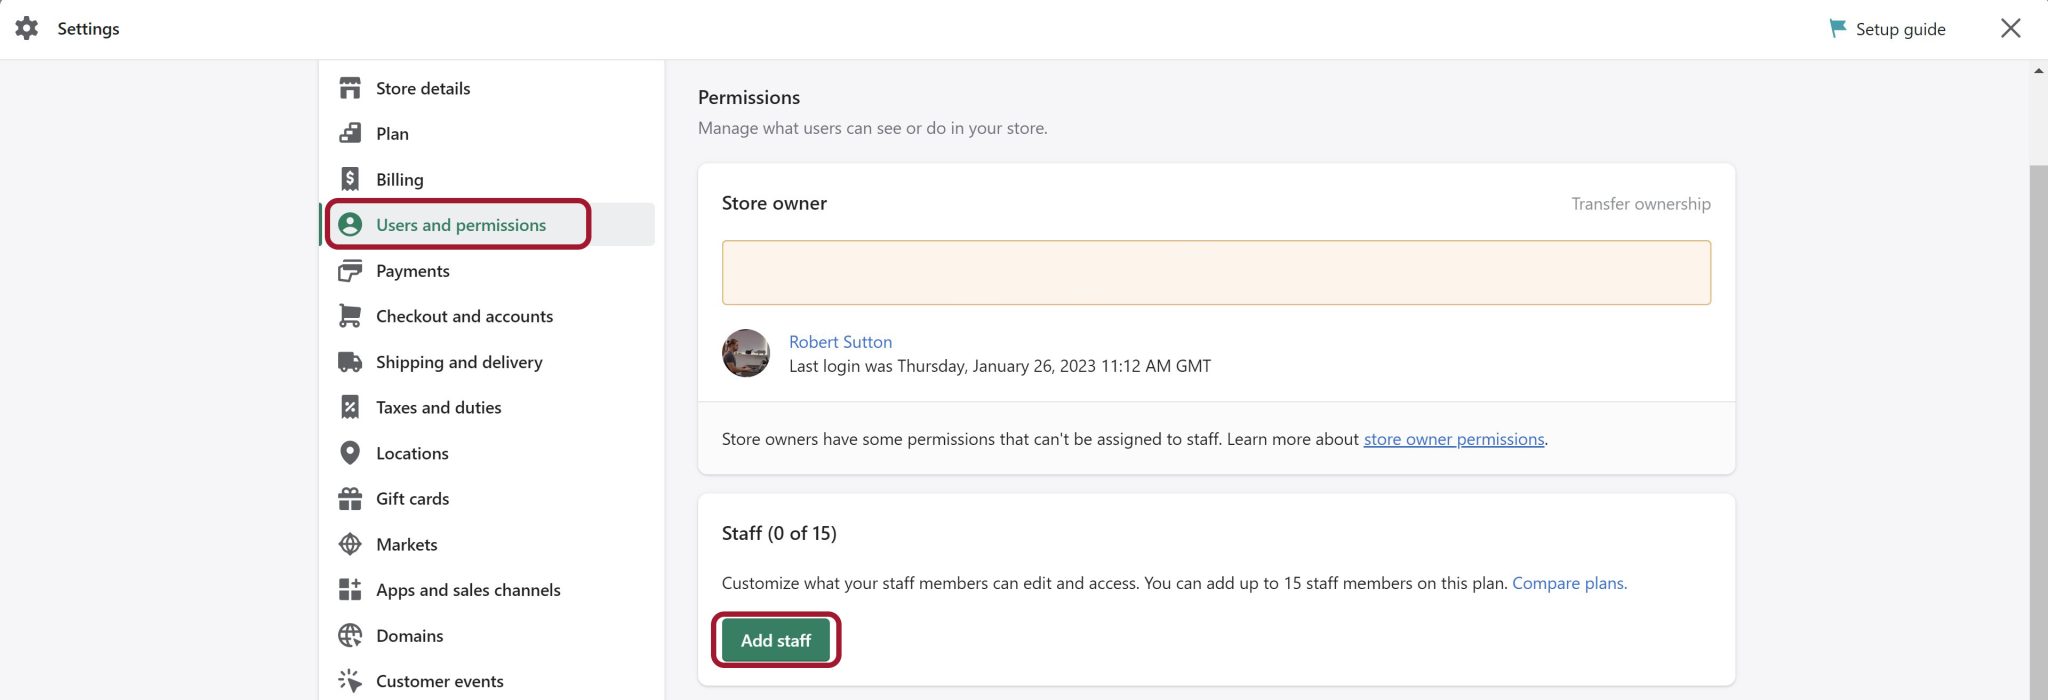Click the Transfer ownership link

[x=1640, y=203]
